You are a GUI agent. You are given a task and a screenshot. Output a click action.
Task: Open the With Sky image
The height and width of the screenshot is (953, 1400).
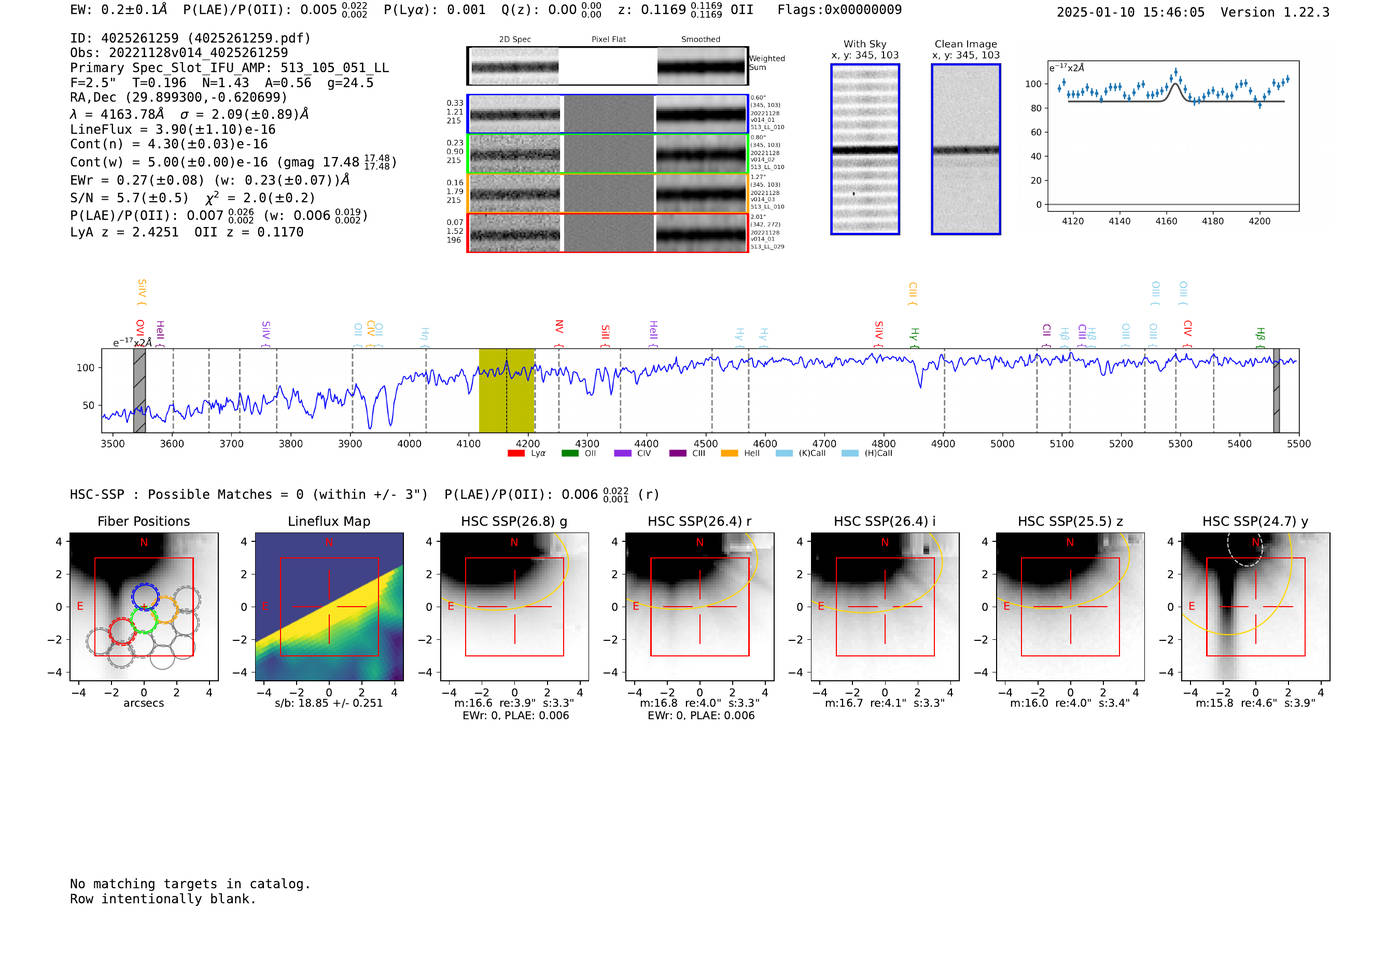click(x=865, y=149)
